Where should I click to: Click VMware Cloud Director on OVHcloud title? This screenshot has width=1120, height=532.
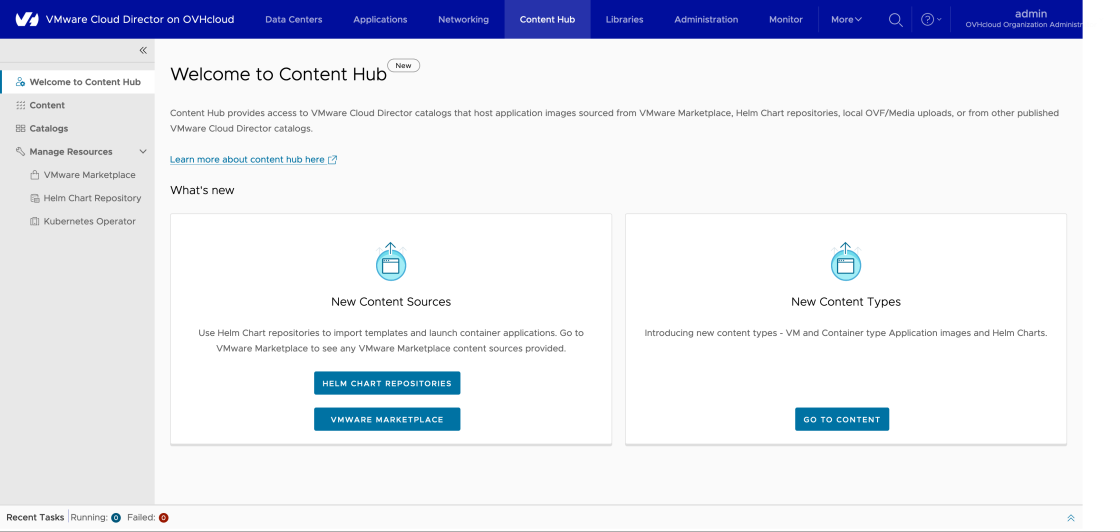[x=140, y=19]
